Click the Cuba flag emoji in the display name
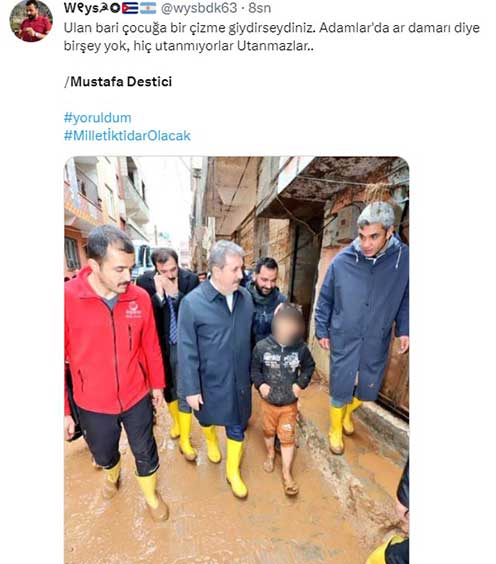This screenshot has height=564, width=496. (x=130, y=8)
